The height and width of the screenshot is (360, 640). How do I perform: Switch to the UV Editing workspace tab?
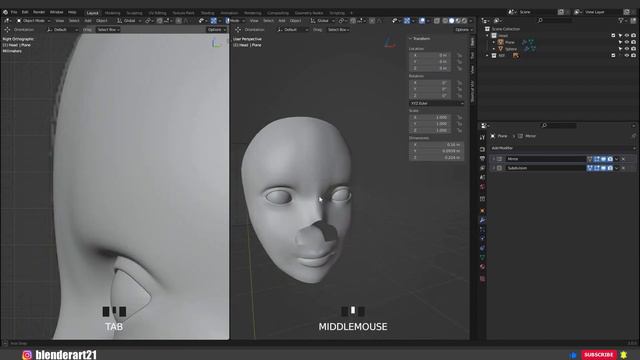point(157,13)
